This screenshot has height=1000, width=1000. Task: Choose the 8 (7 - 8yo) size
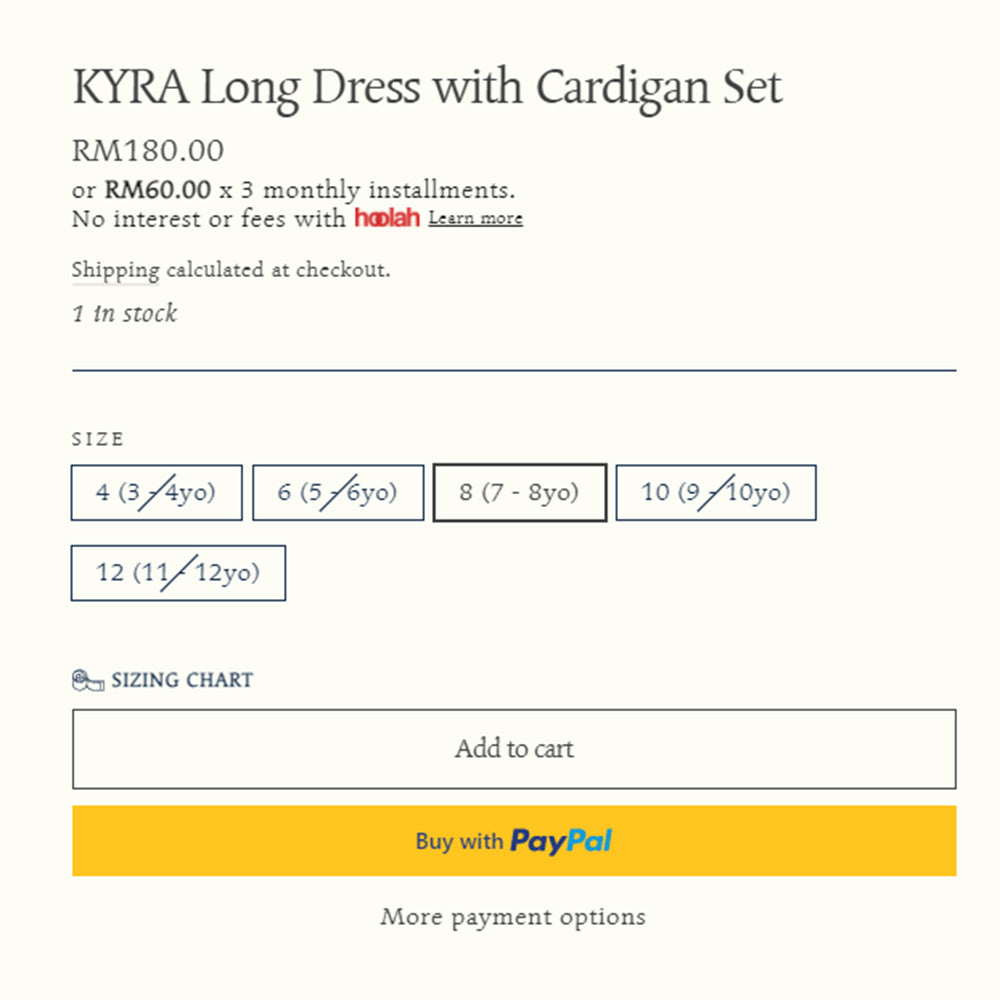(520, 493)
